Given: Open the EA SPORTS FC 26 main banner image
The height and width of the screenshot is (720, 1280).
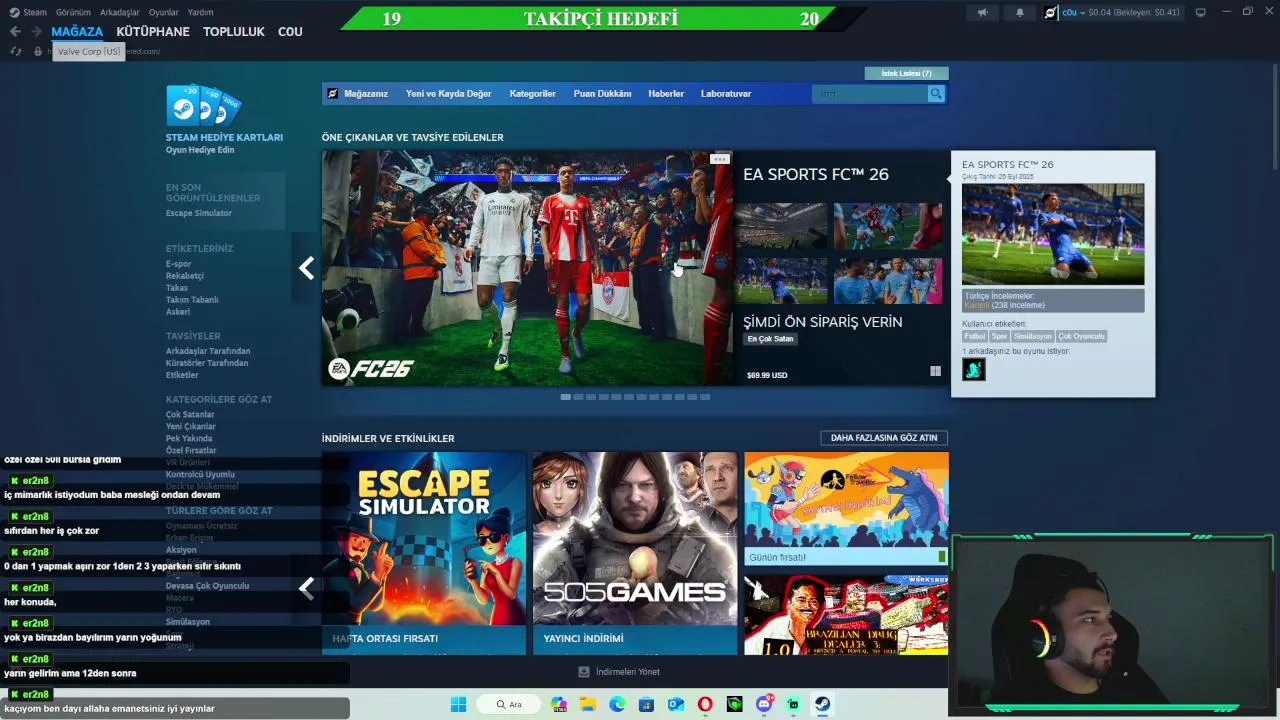Looking at the screenshot, I should (x=527, y=268).
